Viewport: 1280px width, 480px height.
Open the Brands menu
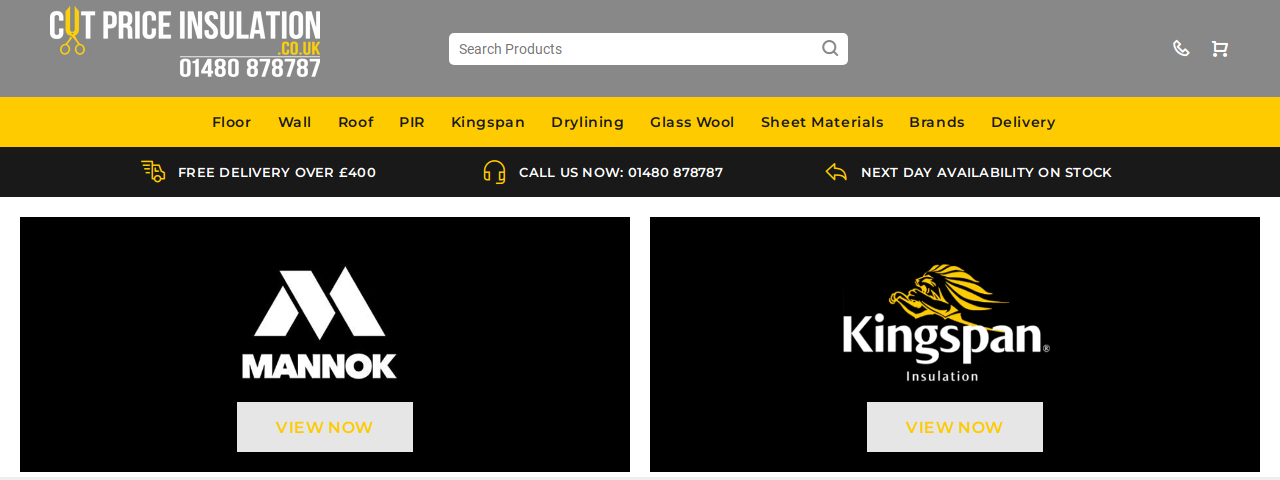(937, 122)
